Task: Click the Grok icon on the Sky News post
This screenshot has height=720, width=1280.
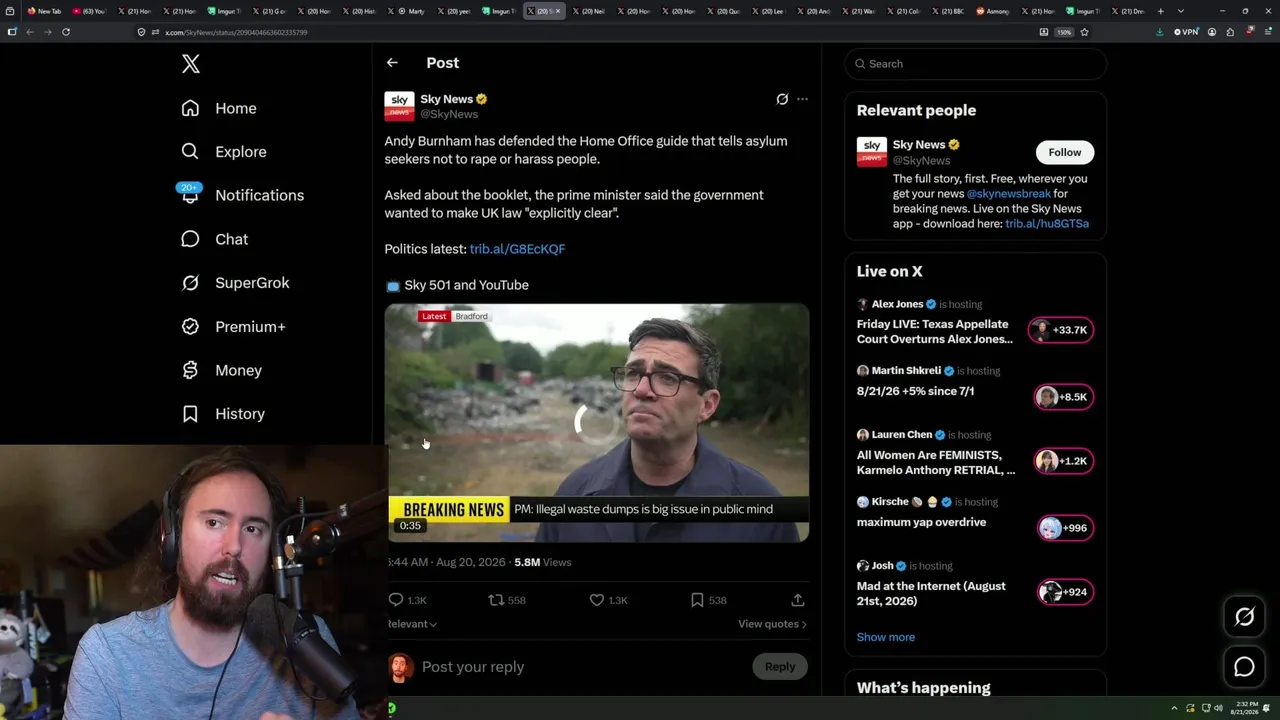Action: (x=782, y=99)
